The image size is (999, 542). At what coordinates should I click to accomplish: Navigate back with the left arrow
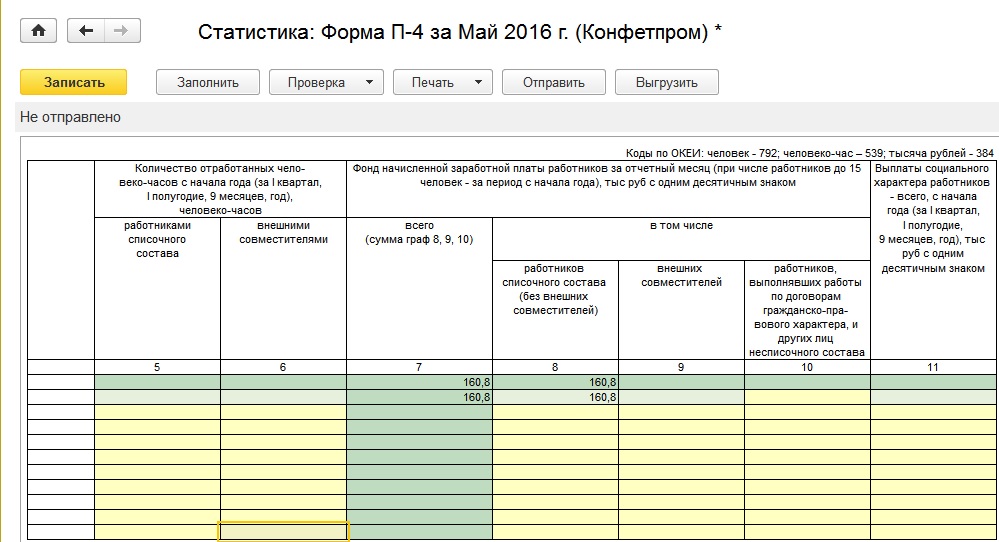tap(85, 31)
